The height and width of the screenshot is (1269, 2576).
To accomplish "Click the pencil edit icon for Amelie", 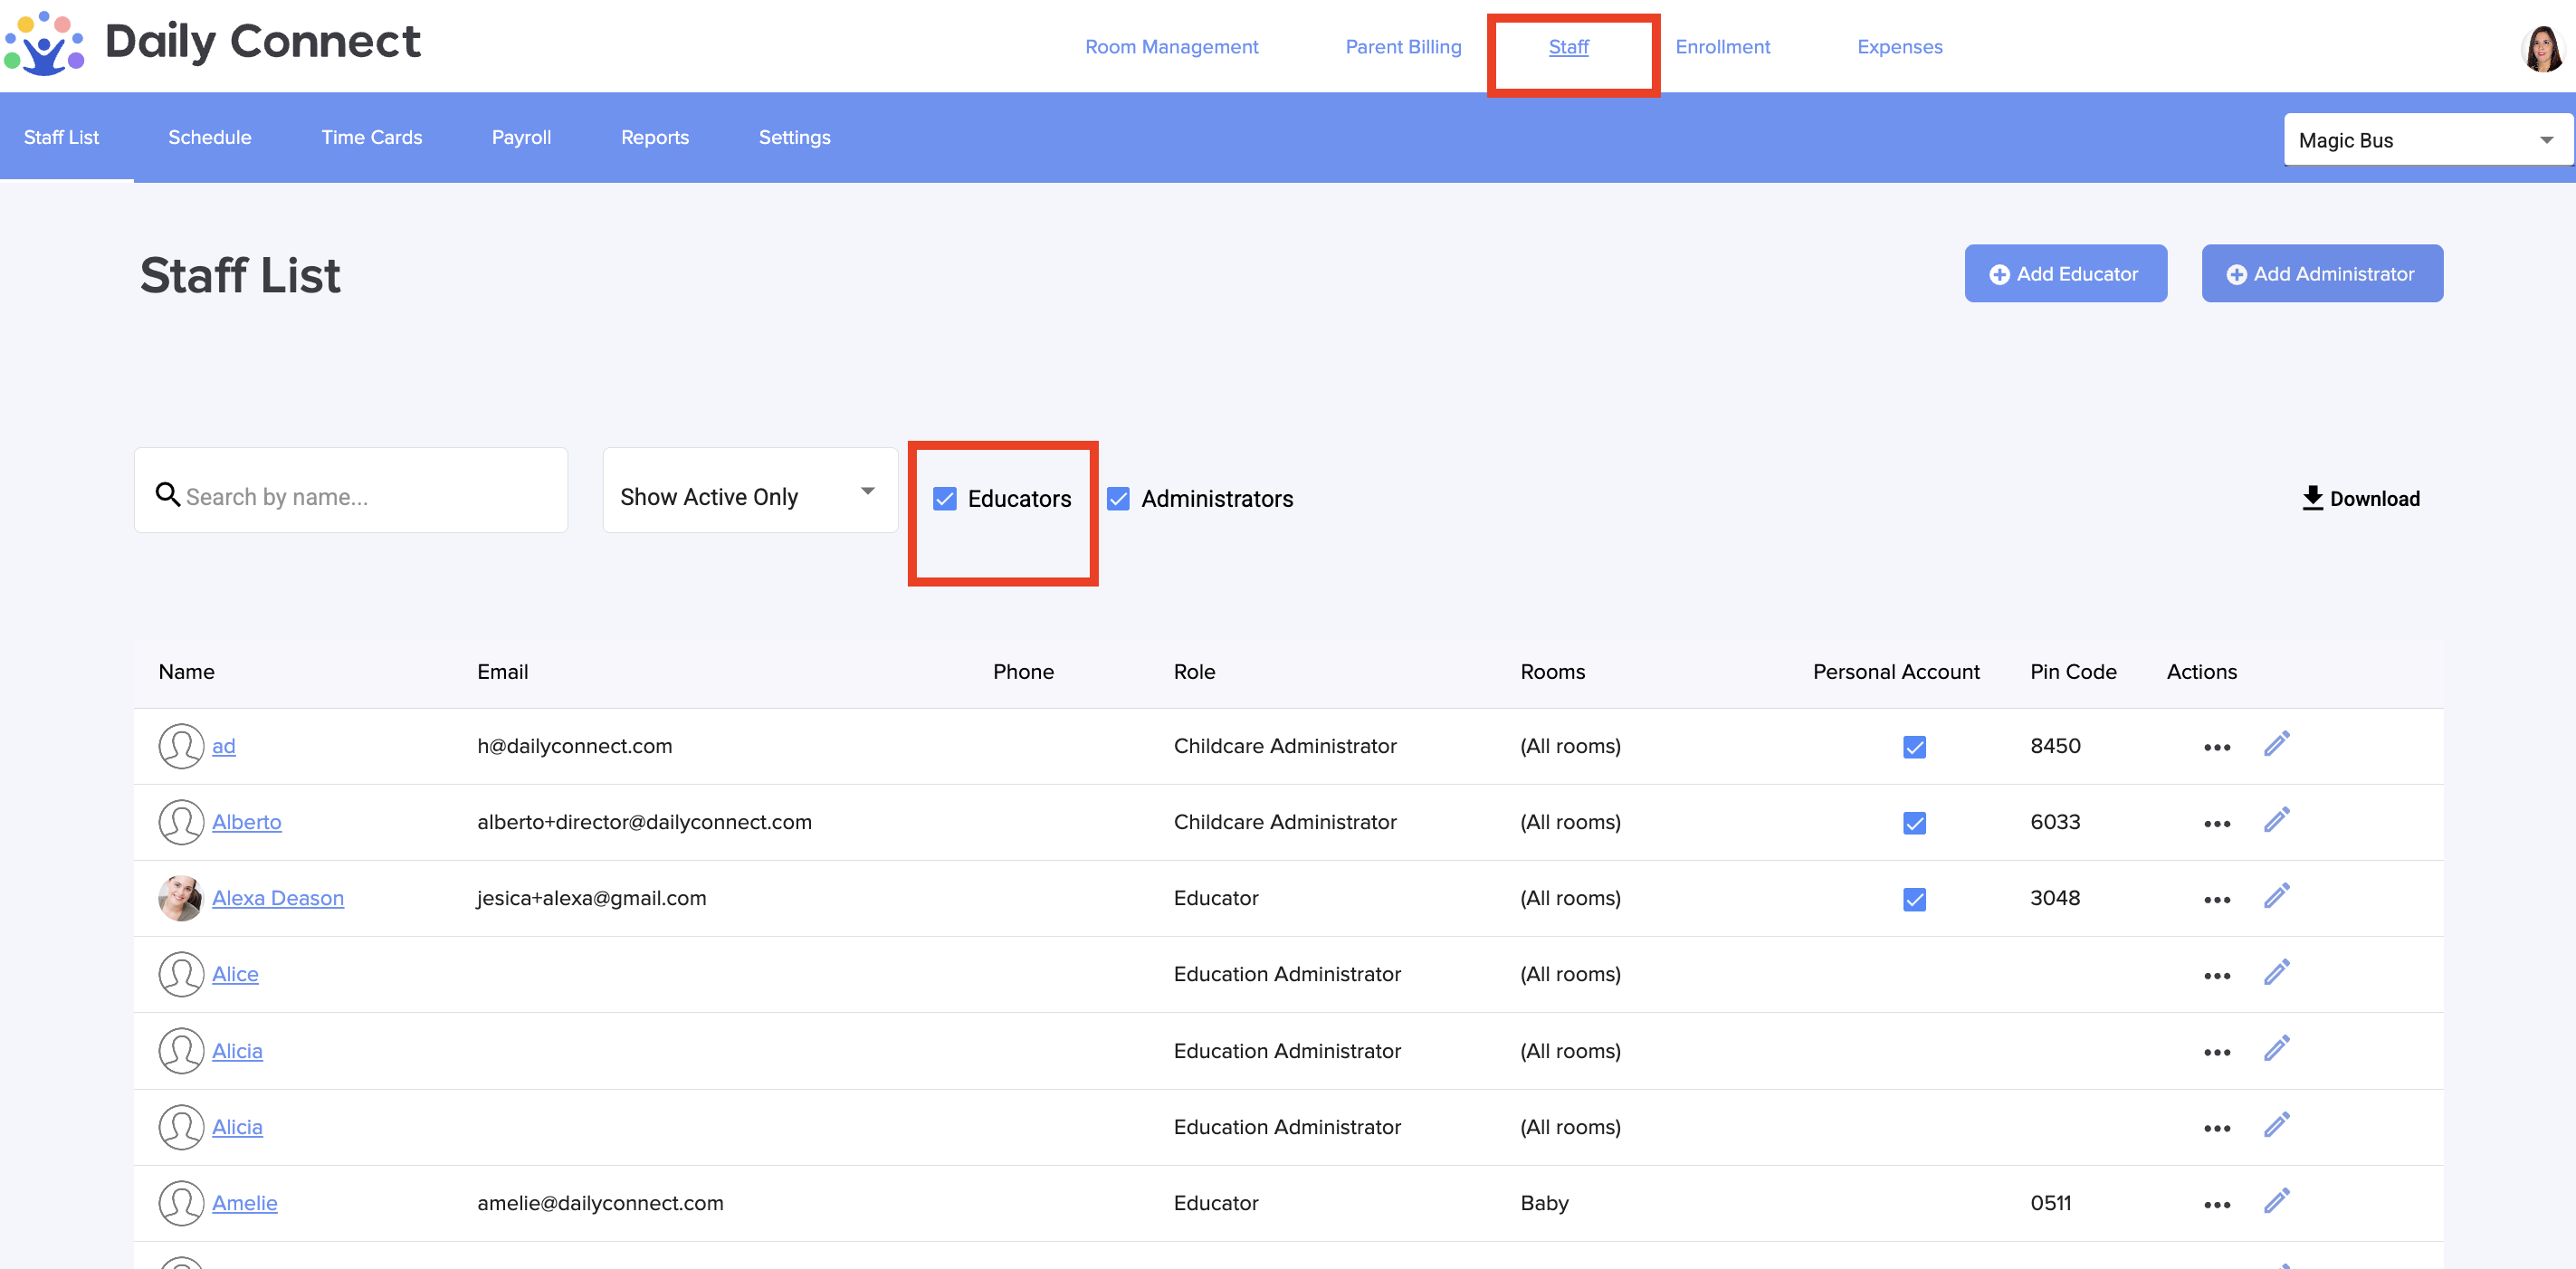I will point(2276,1202).
